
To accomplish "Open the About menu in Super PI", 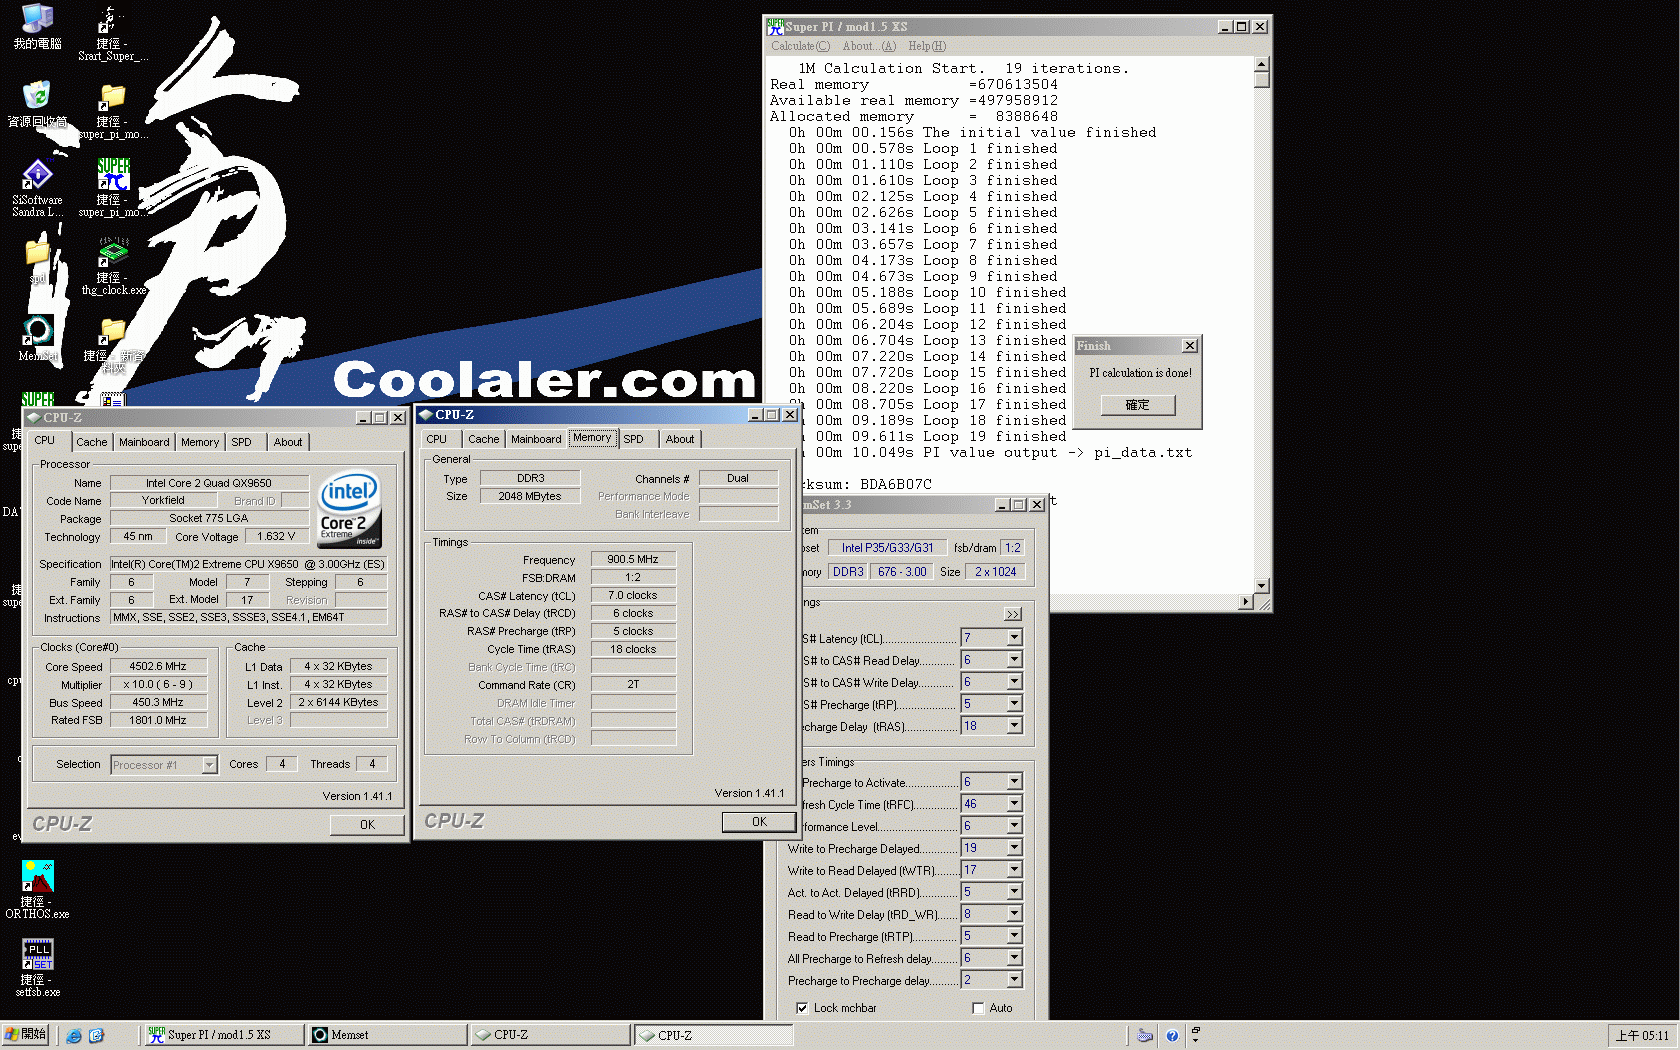I will (869, 46).
